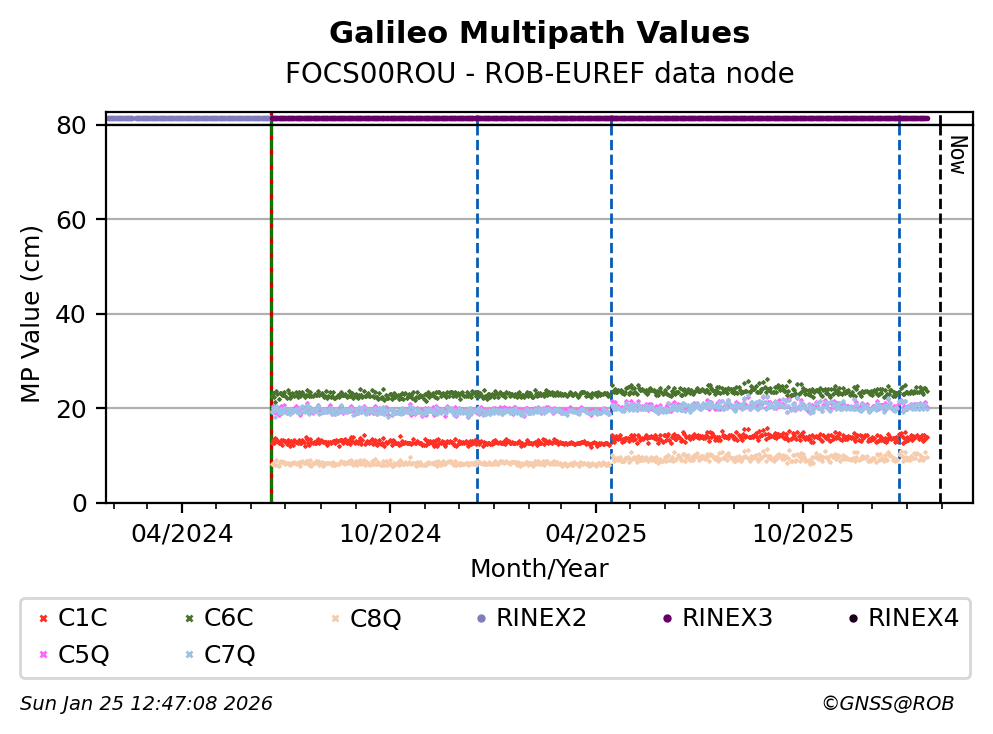This screenshot has width=993, height=734.
Task: Click the 04/2024 x-axis tick label
Action: click(182, 533)
